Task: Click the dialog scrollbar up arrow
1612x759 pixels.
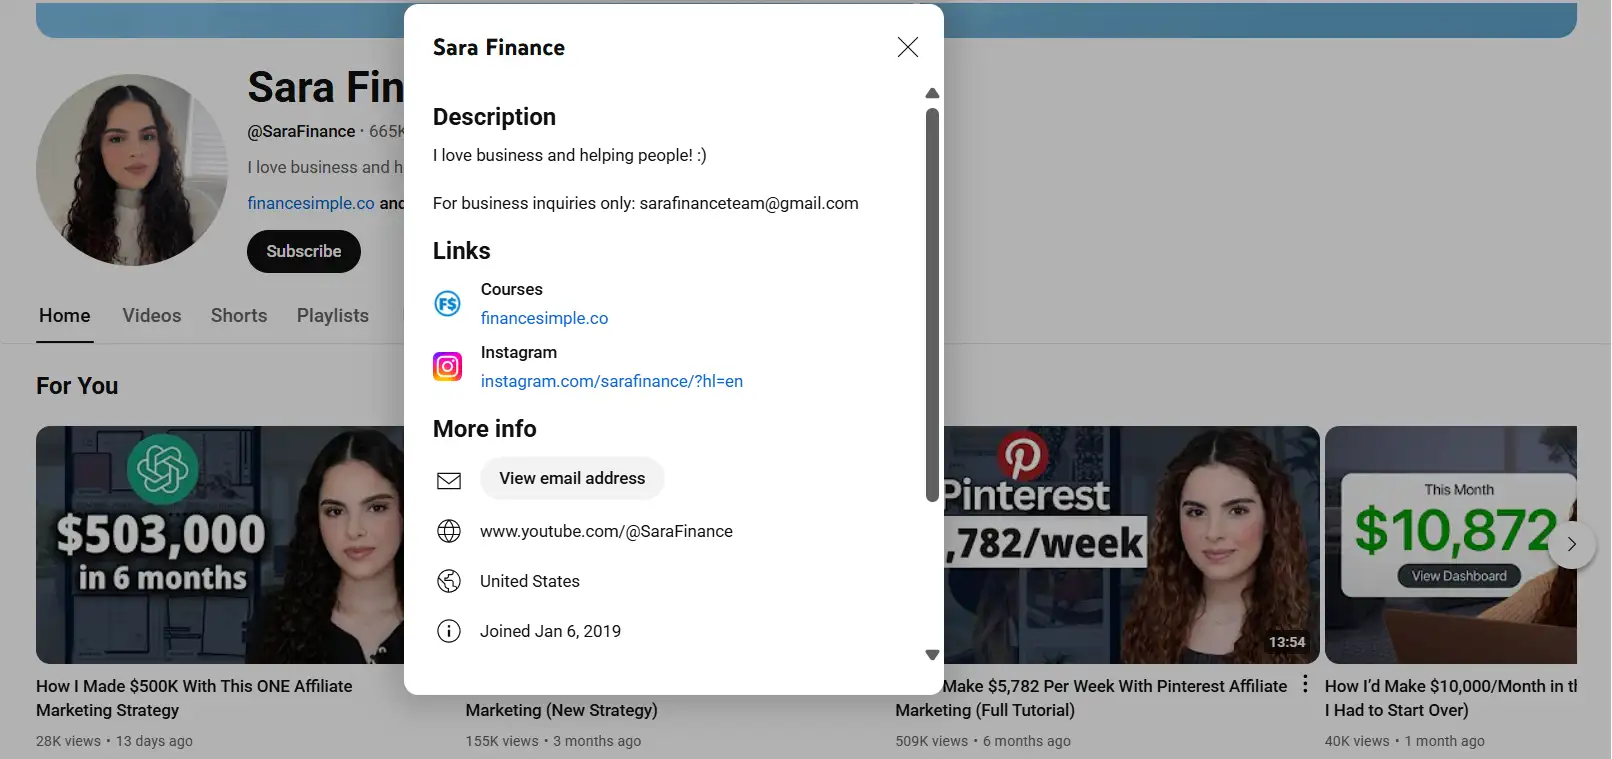Action: click(932, 93)
